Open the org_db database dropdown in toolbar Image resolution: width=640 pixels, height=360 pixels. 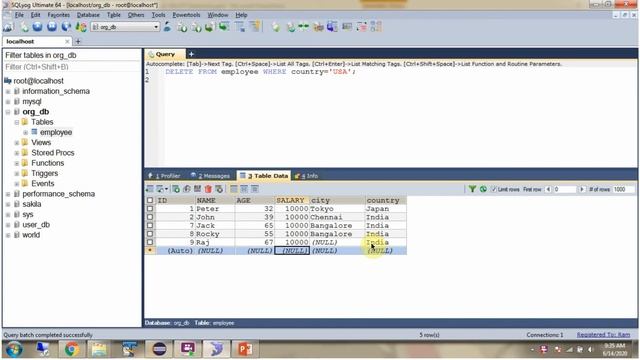pos(156,27)
